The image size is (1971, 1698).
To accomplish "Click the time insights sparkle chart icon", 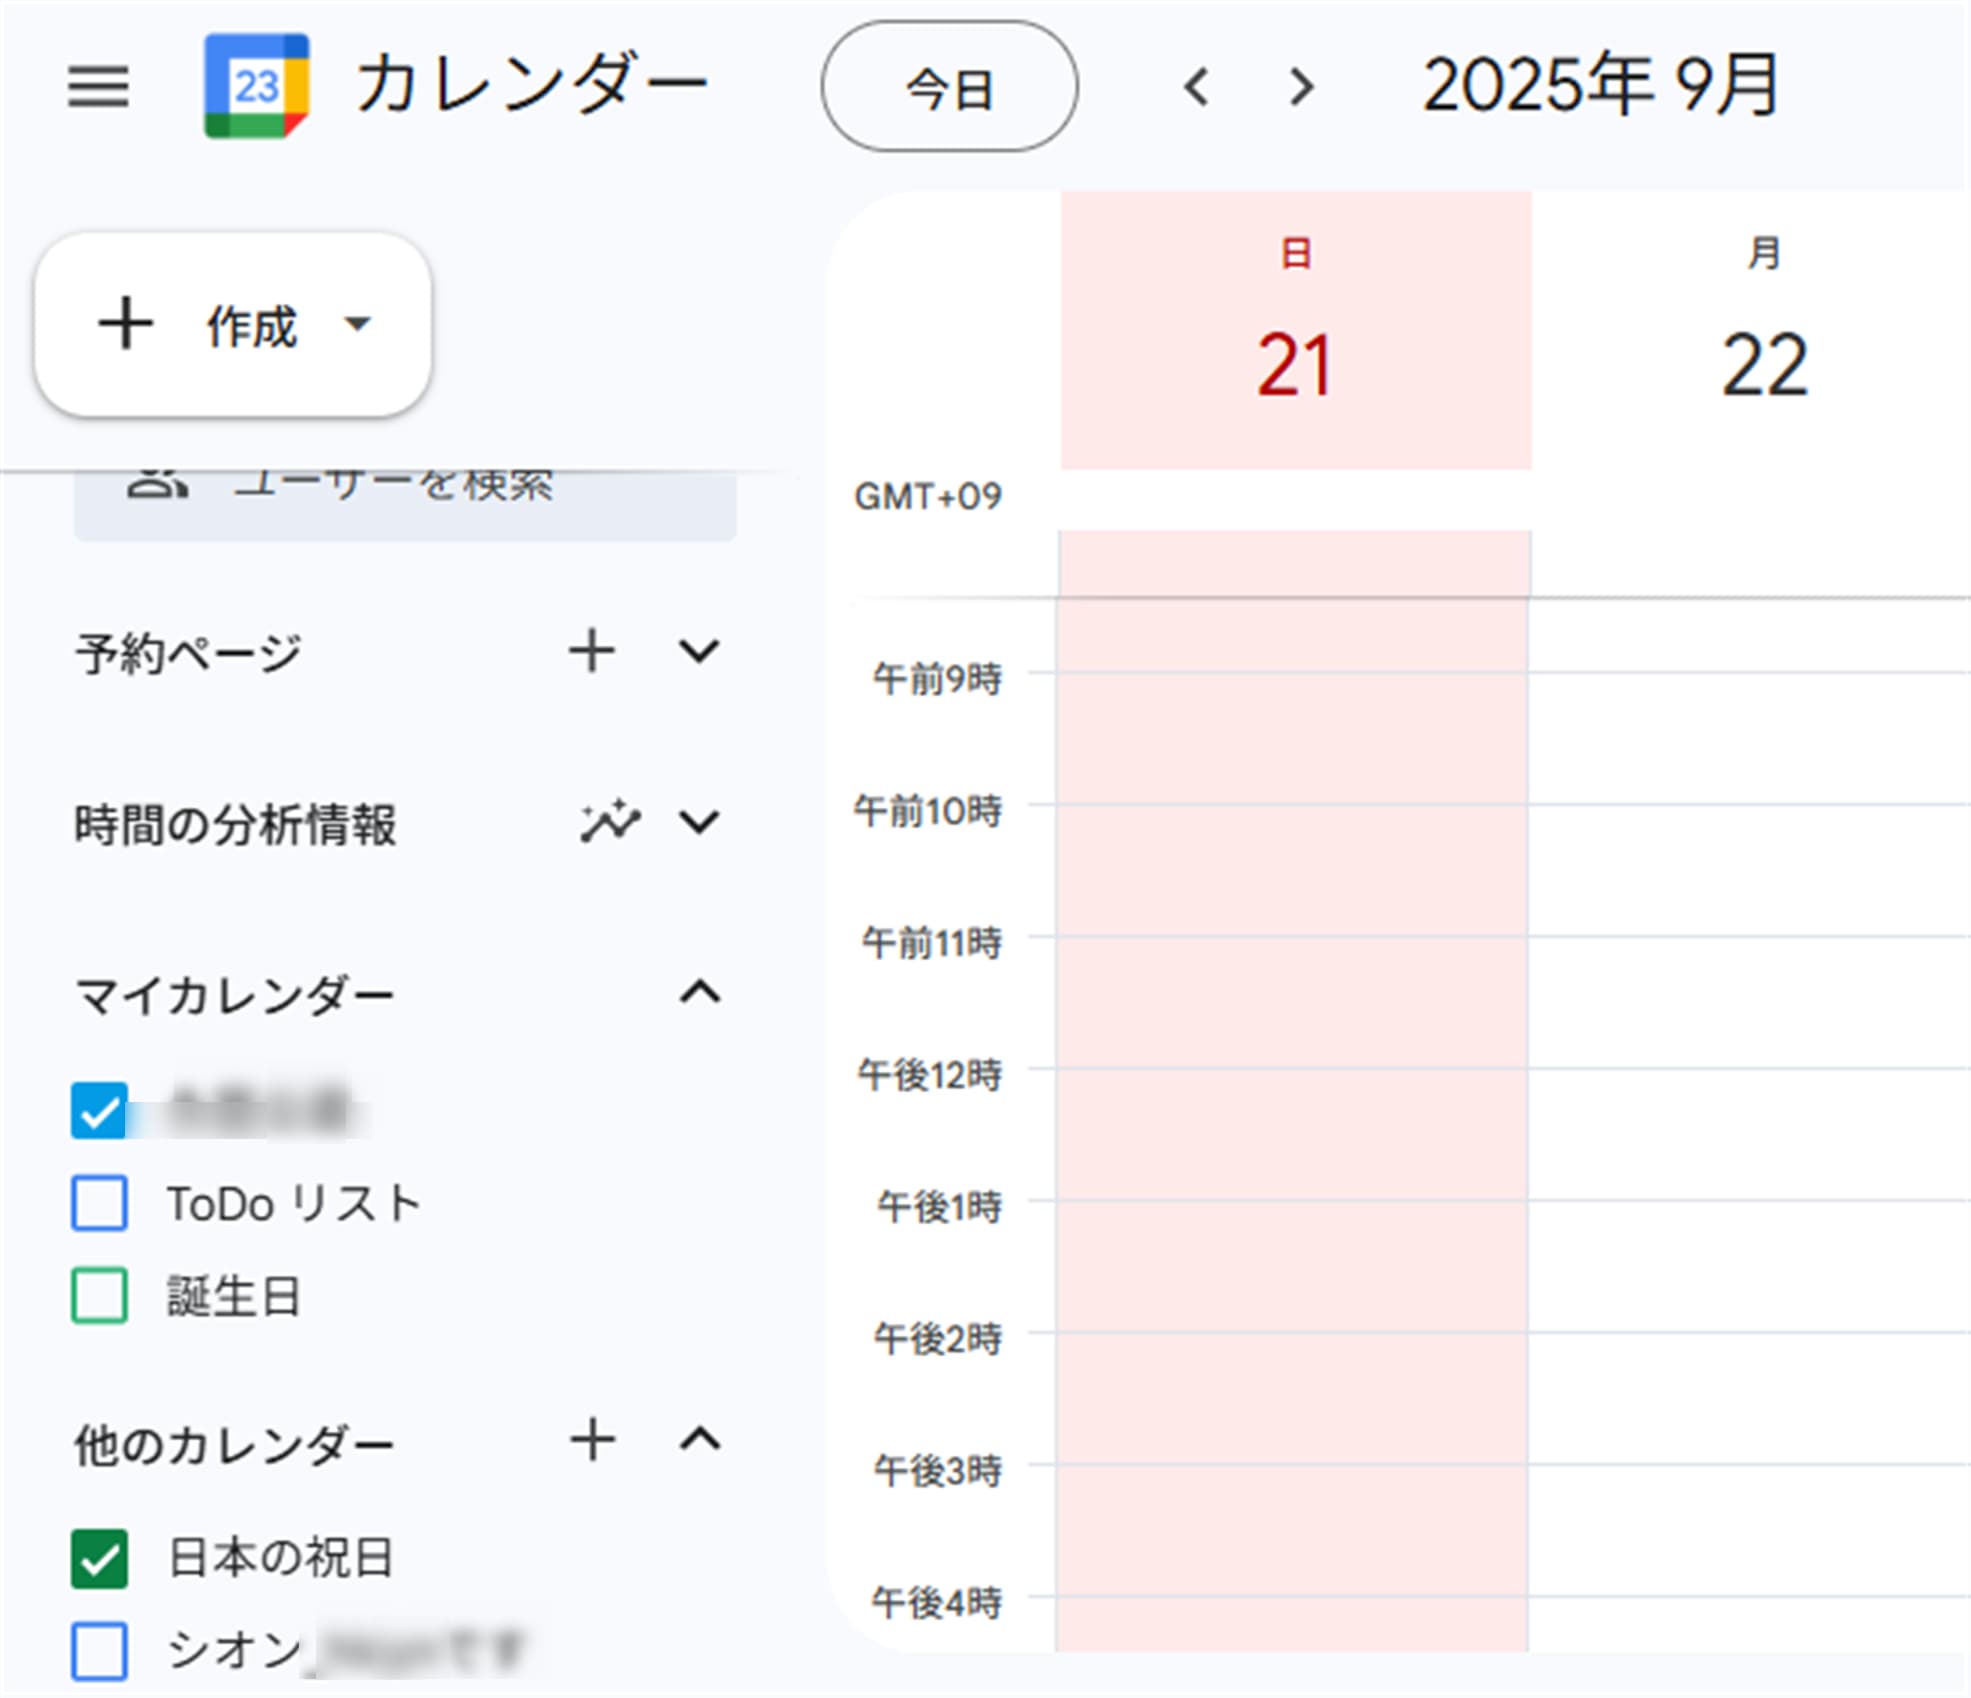I will 609,822.
